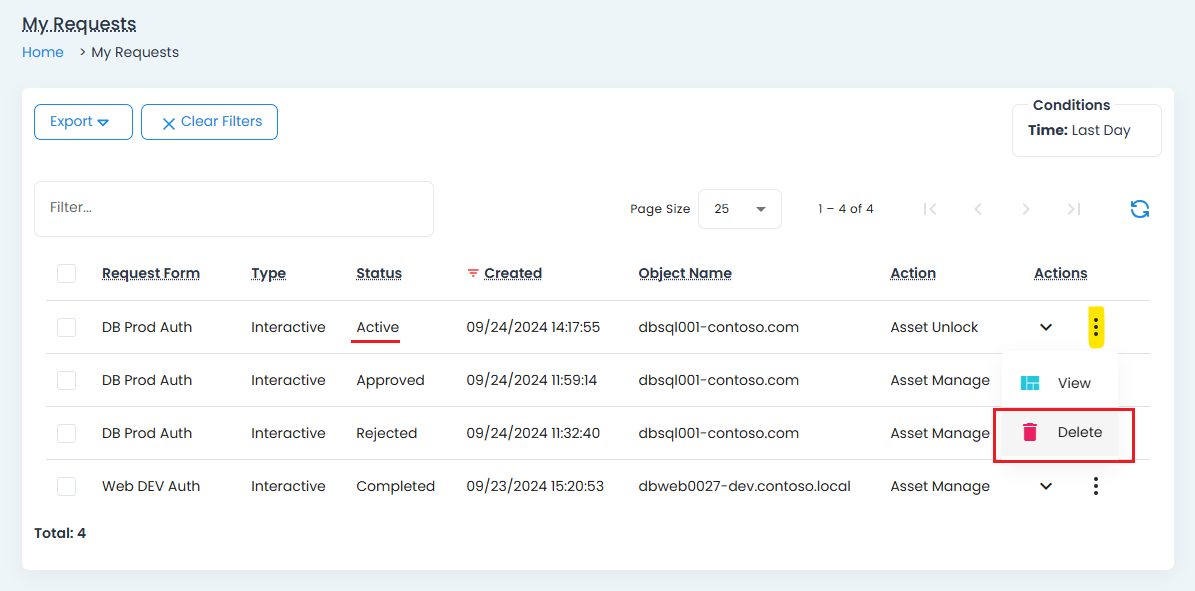Follow the Home breadcrumb link
This screenshot has height=591, width=1195.
click(43, 52)
